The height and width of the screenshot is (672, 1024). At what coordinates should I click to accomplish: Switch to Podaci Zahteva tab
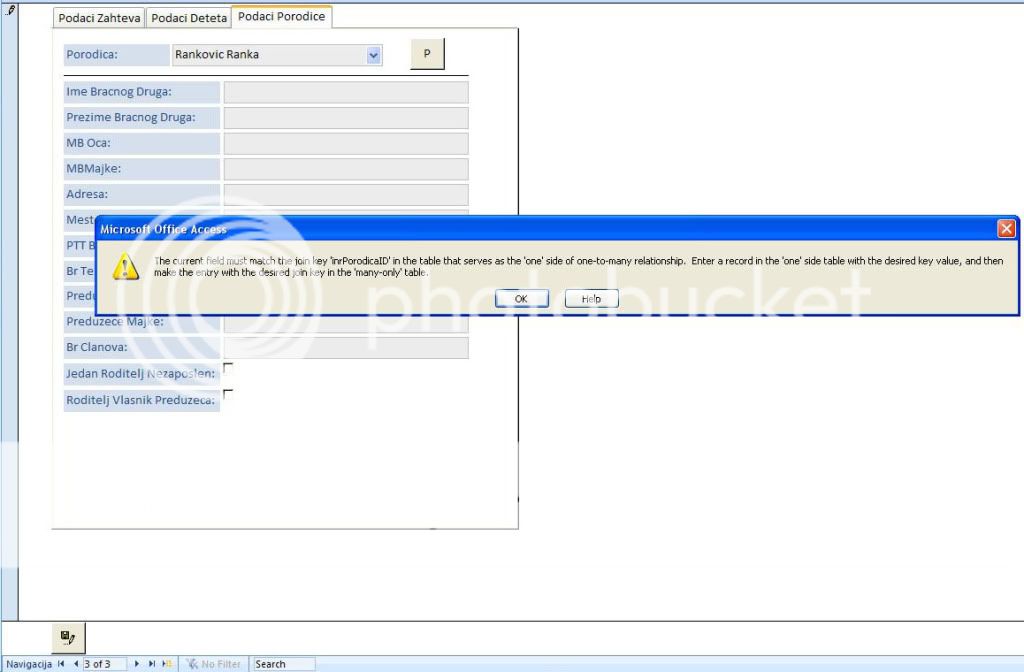99,18
